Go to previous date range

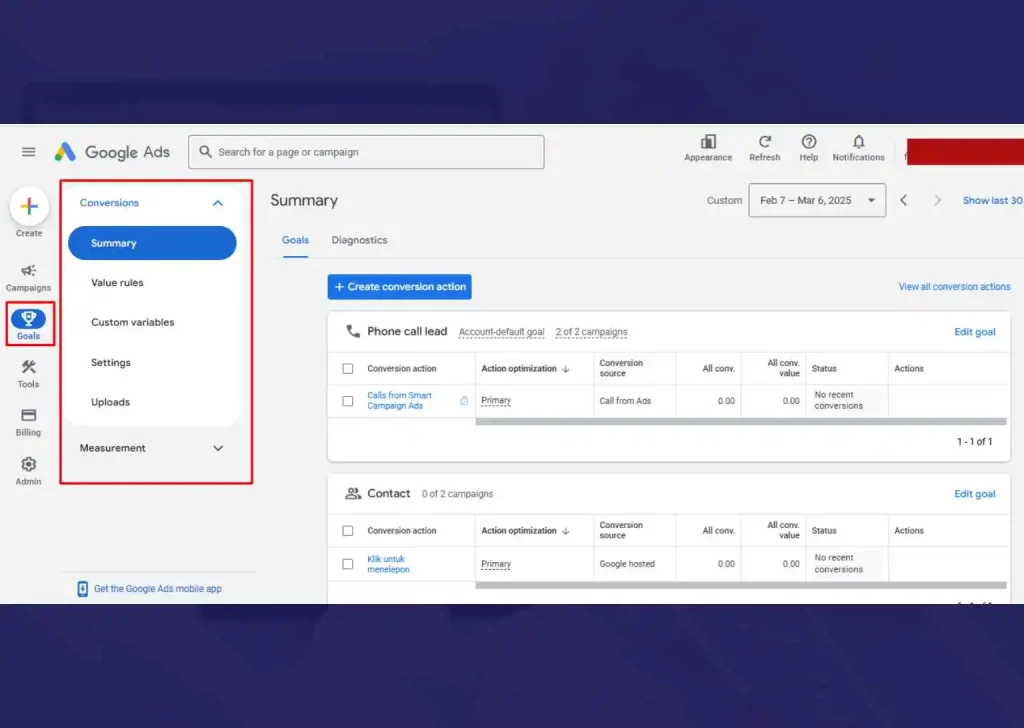(x=904, y=200)
